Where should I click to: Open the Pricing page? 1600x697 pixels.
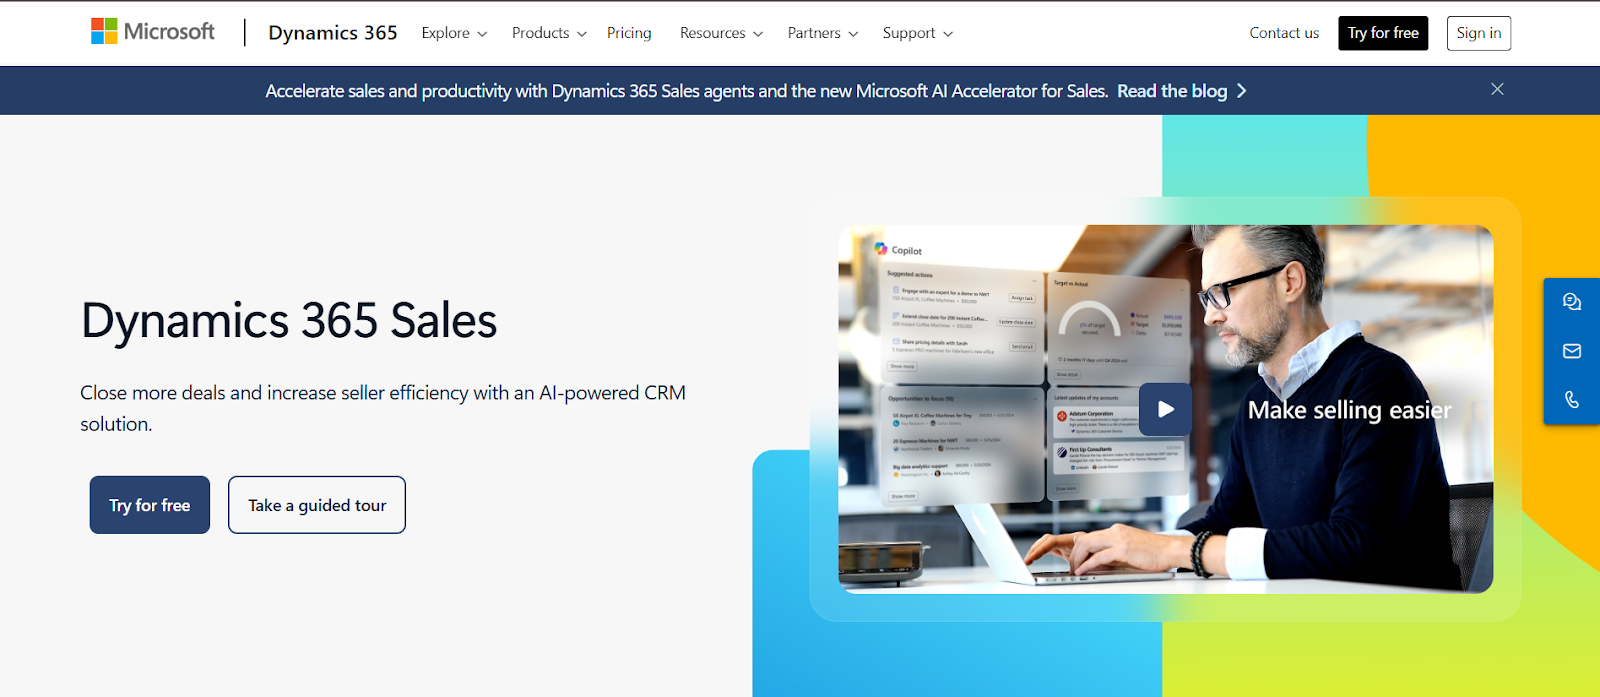pyautogui.click(x=629, y=33)
